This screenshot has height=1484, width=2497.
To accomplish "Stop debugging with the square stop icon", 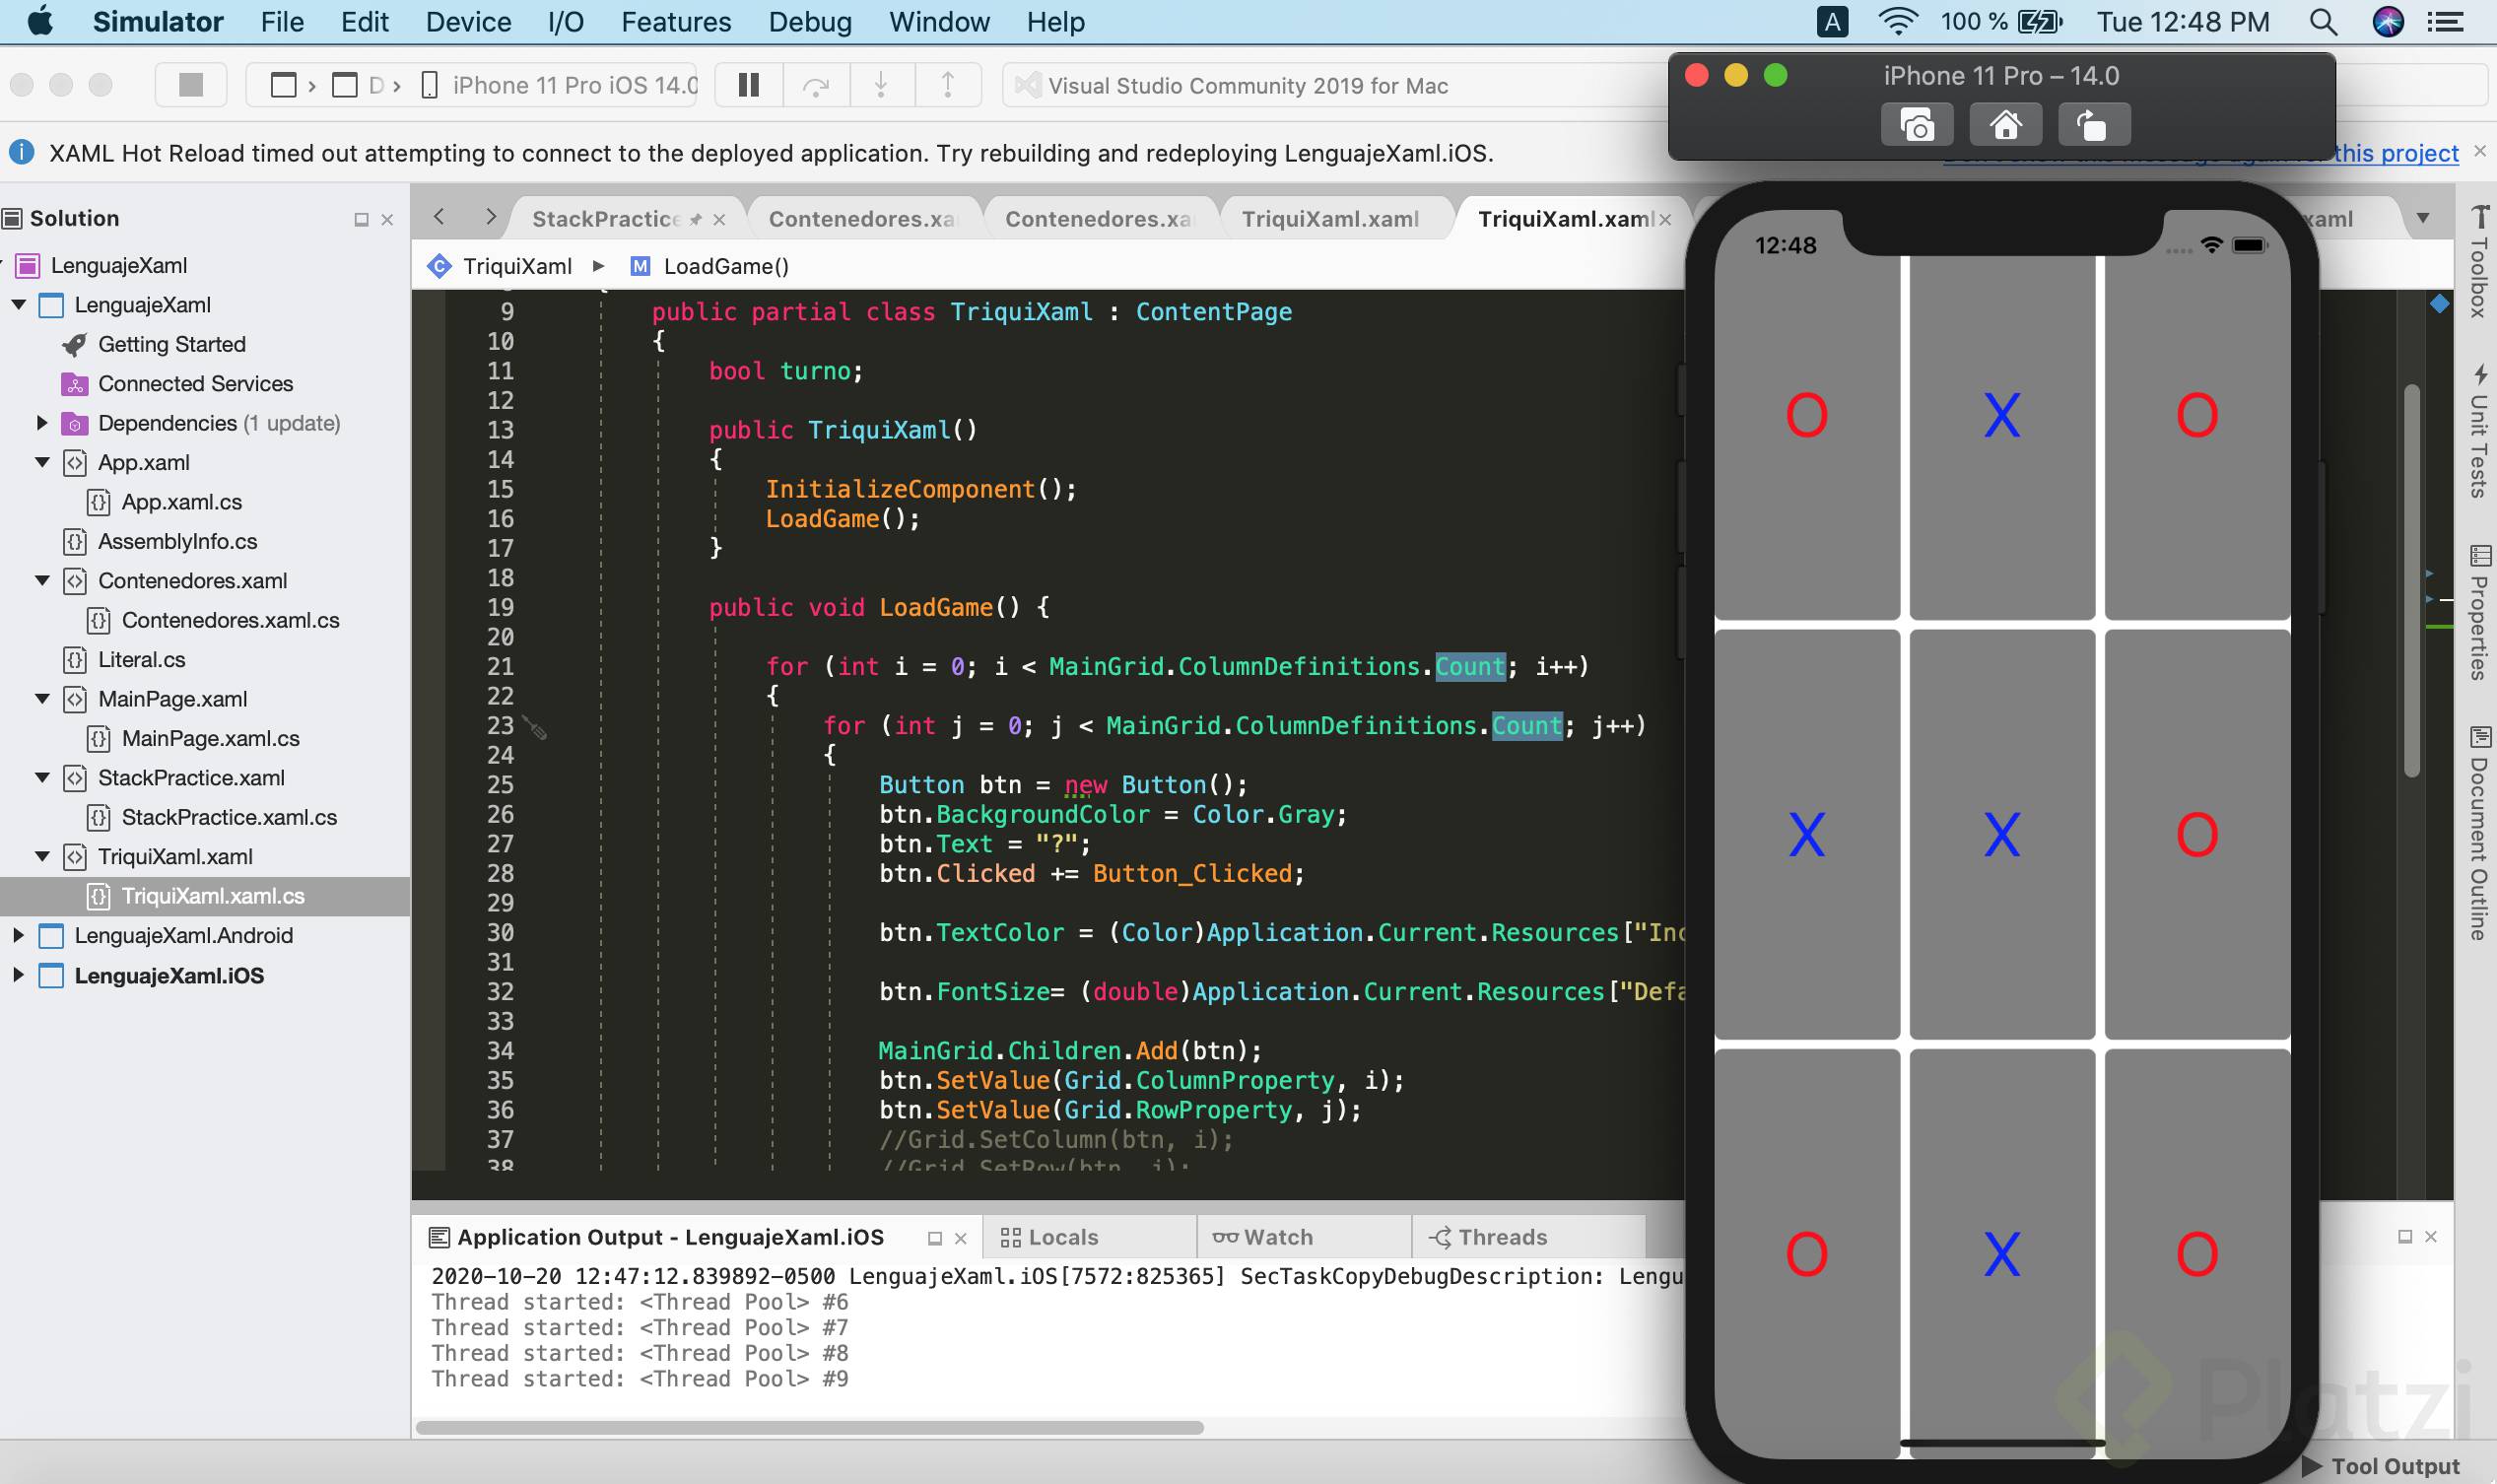I will pos(190,85).
